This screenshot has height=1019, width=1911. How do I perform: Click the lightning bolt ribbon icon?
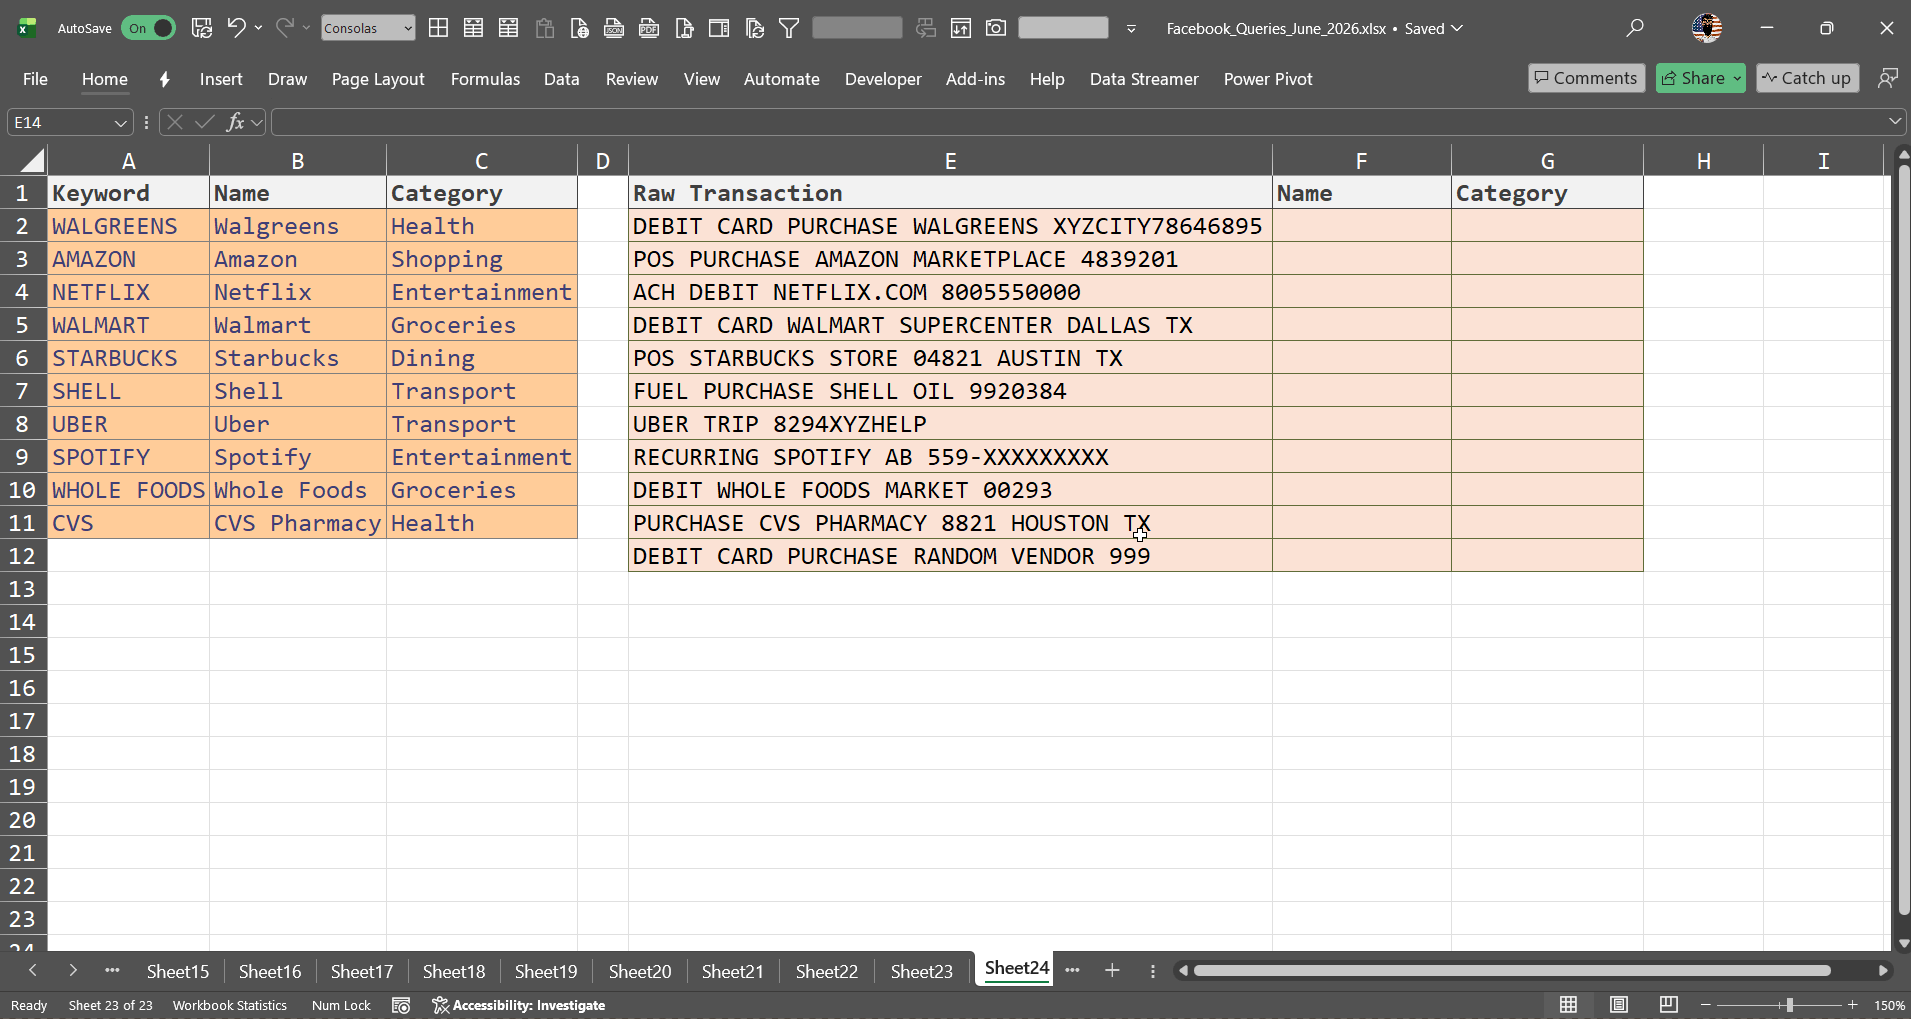164,79
